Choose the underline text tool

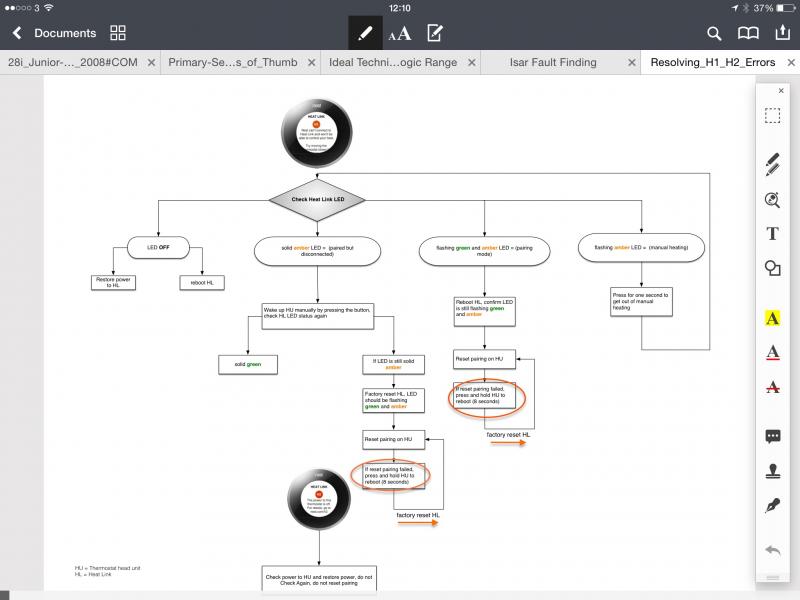pyautogui.click(x=772, y=352)
